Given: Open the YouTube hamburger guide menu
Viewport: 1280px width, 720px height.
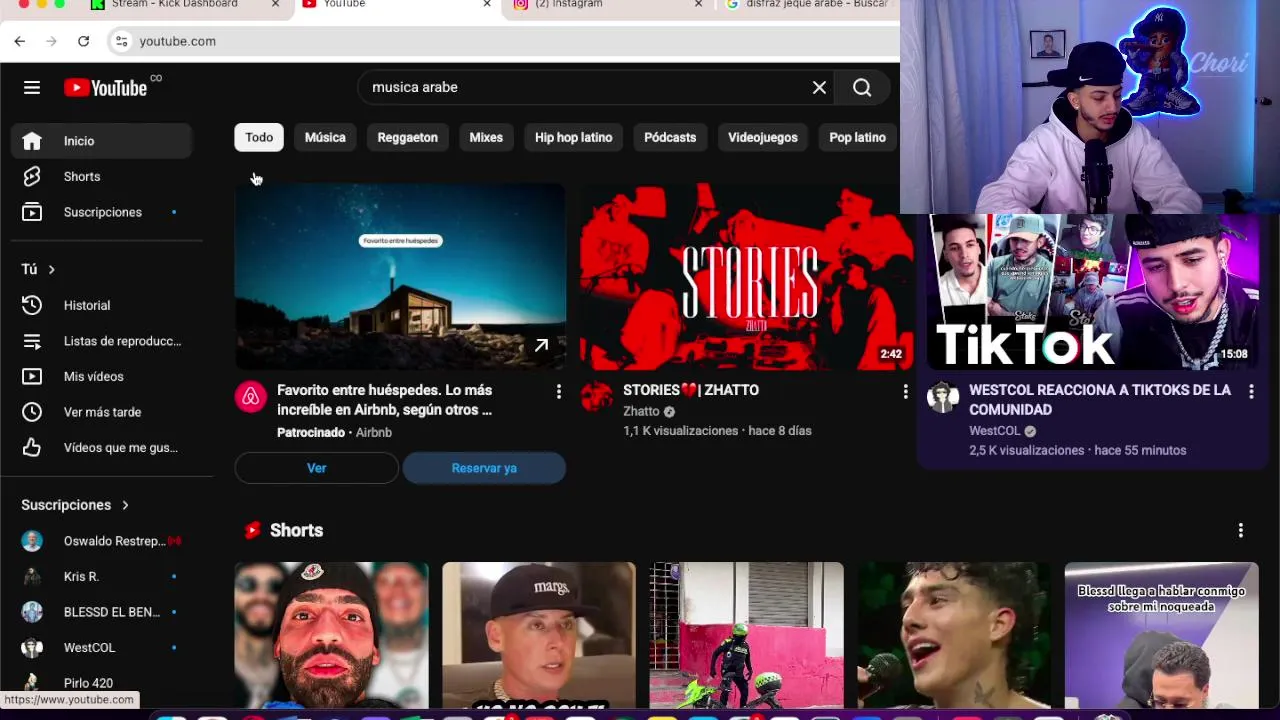Looking at the screenshot, I should pos(32,88).
